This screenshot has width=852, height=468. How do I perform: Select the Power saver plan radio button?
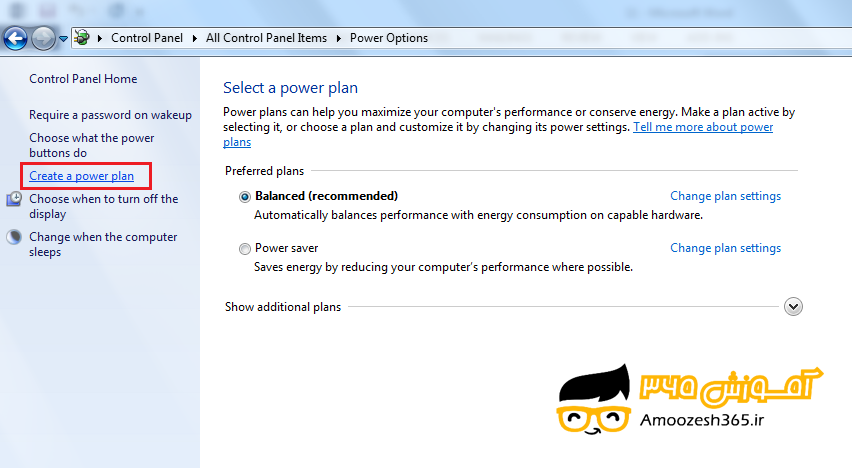pyautogui.click(x=245, y=249)
